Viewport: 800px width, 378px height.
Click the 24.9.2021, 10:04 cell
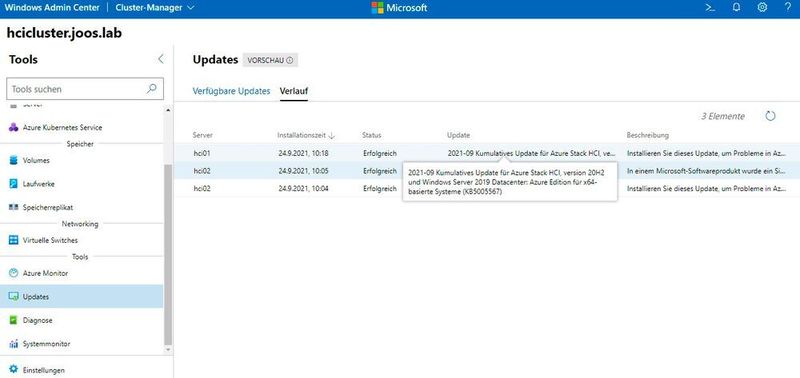tap(303, 188)
